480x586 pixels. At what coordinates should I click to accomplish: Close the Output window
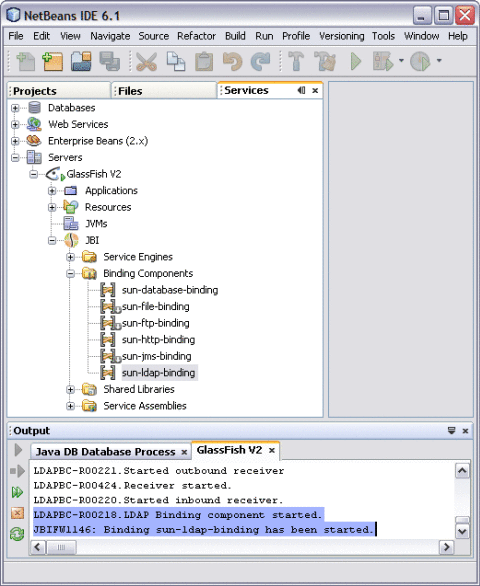point(465,431)
